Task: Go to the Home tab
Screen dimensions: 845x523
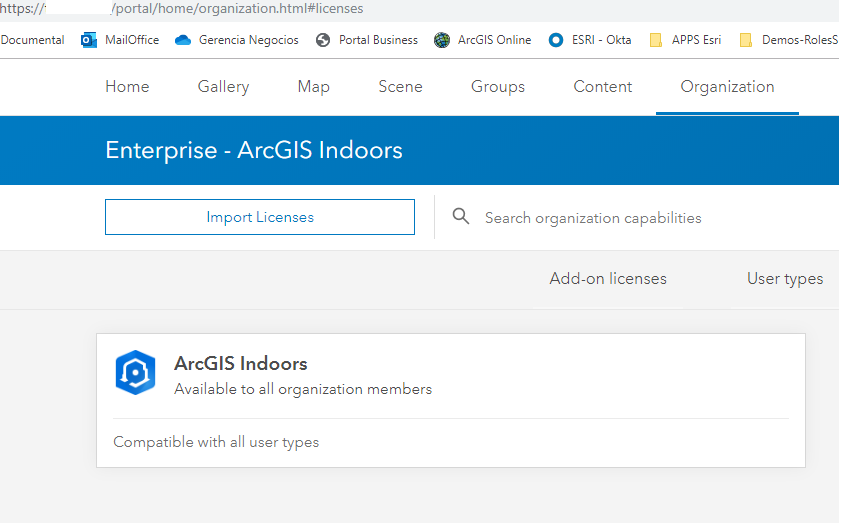Action: point(127,86)
